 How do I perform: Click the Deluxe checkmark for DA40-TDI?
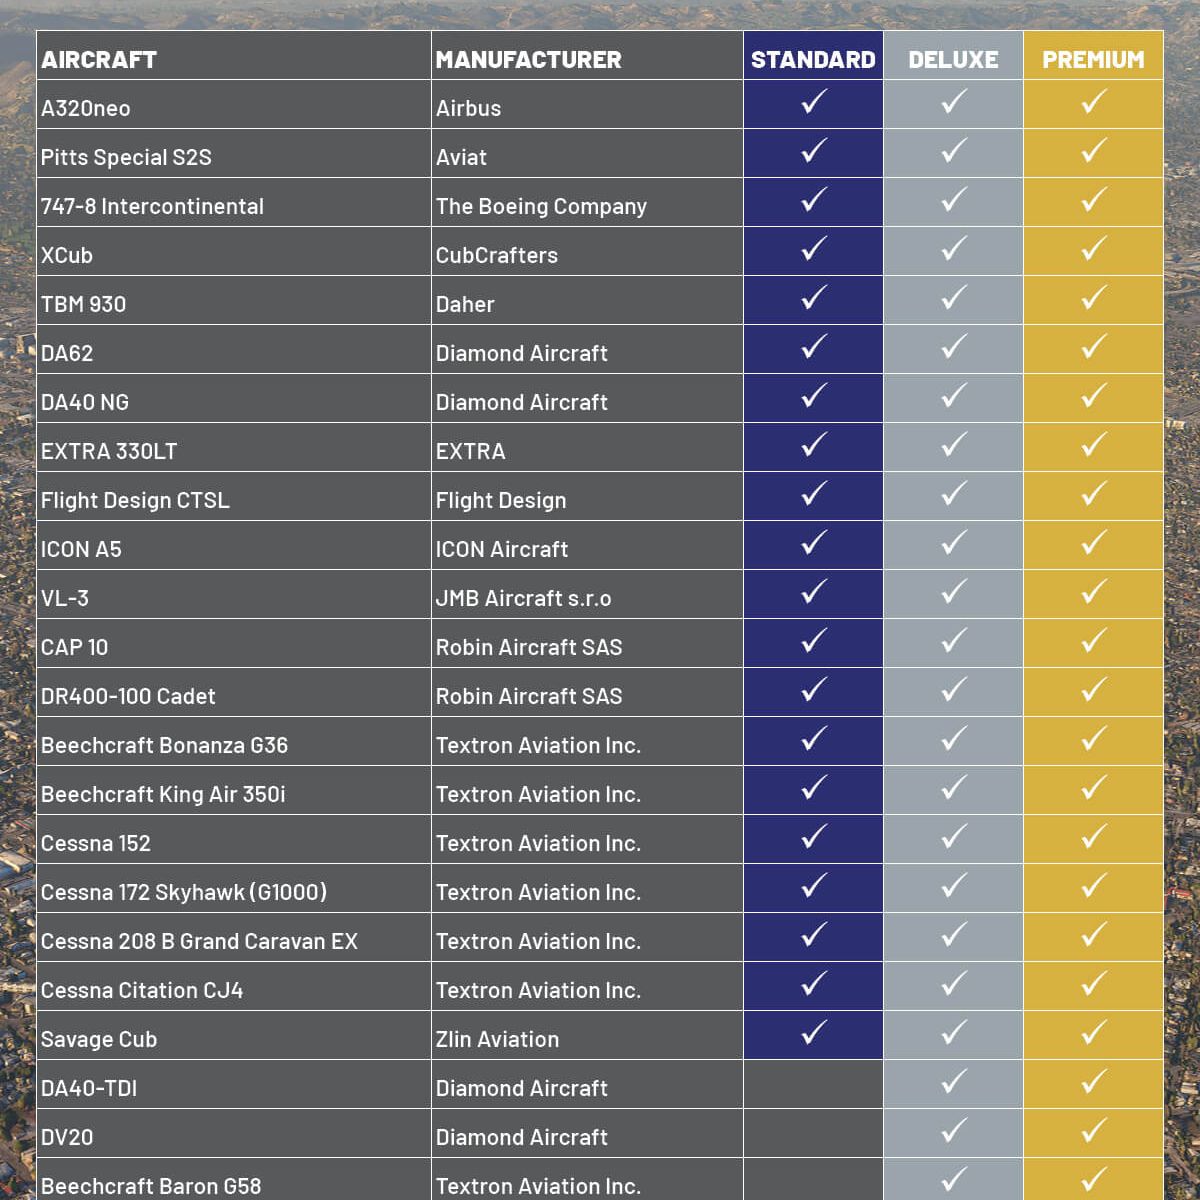(x=954, y=1082)
